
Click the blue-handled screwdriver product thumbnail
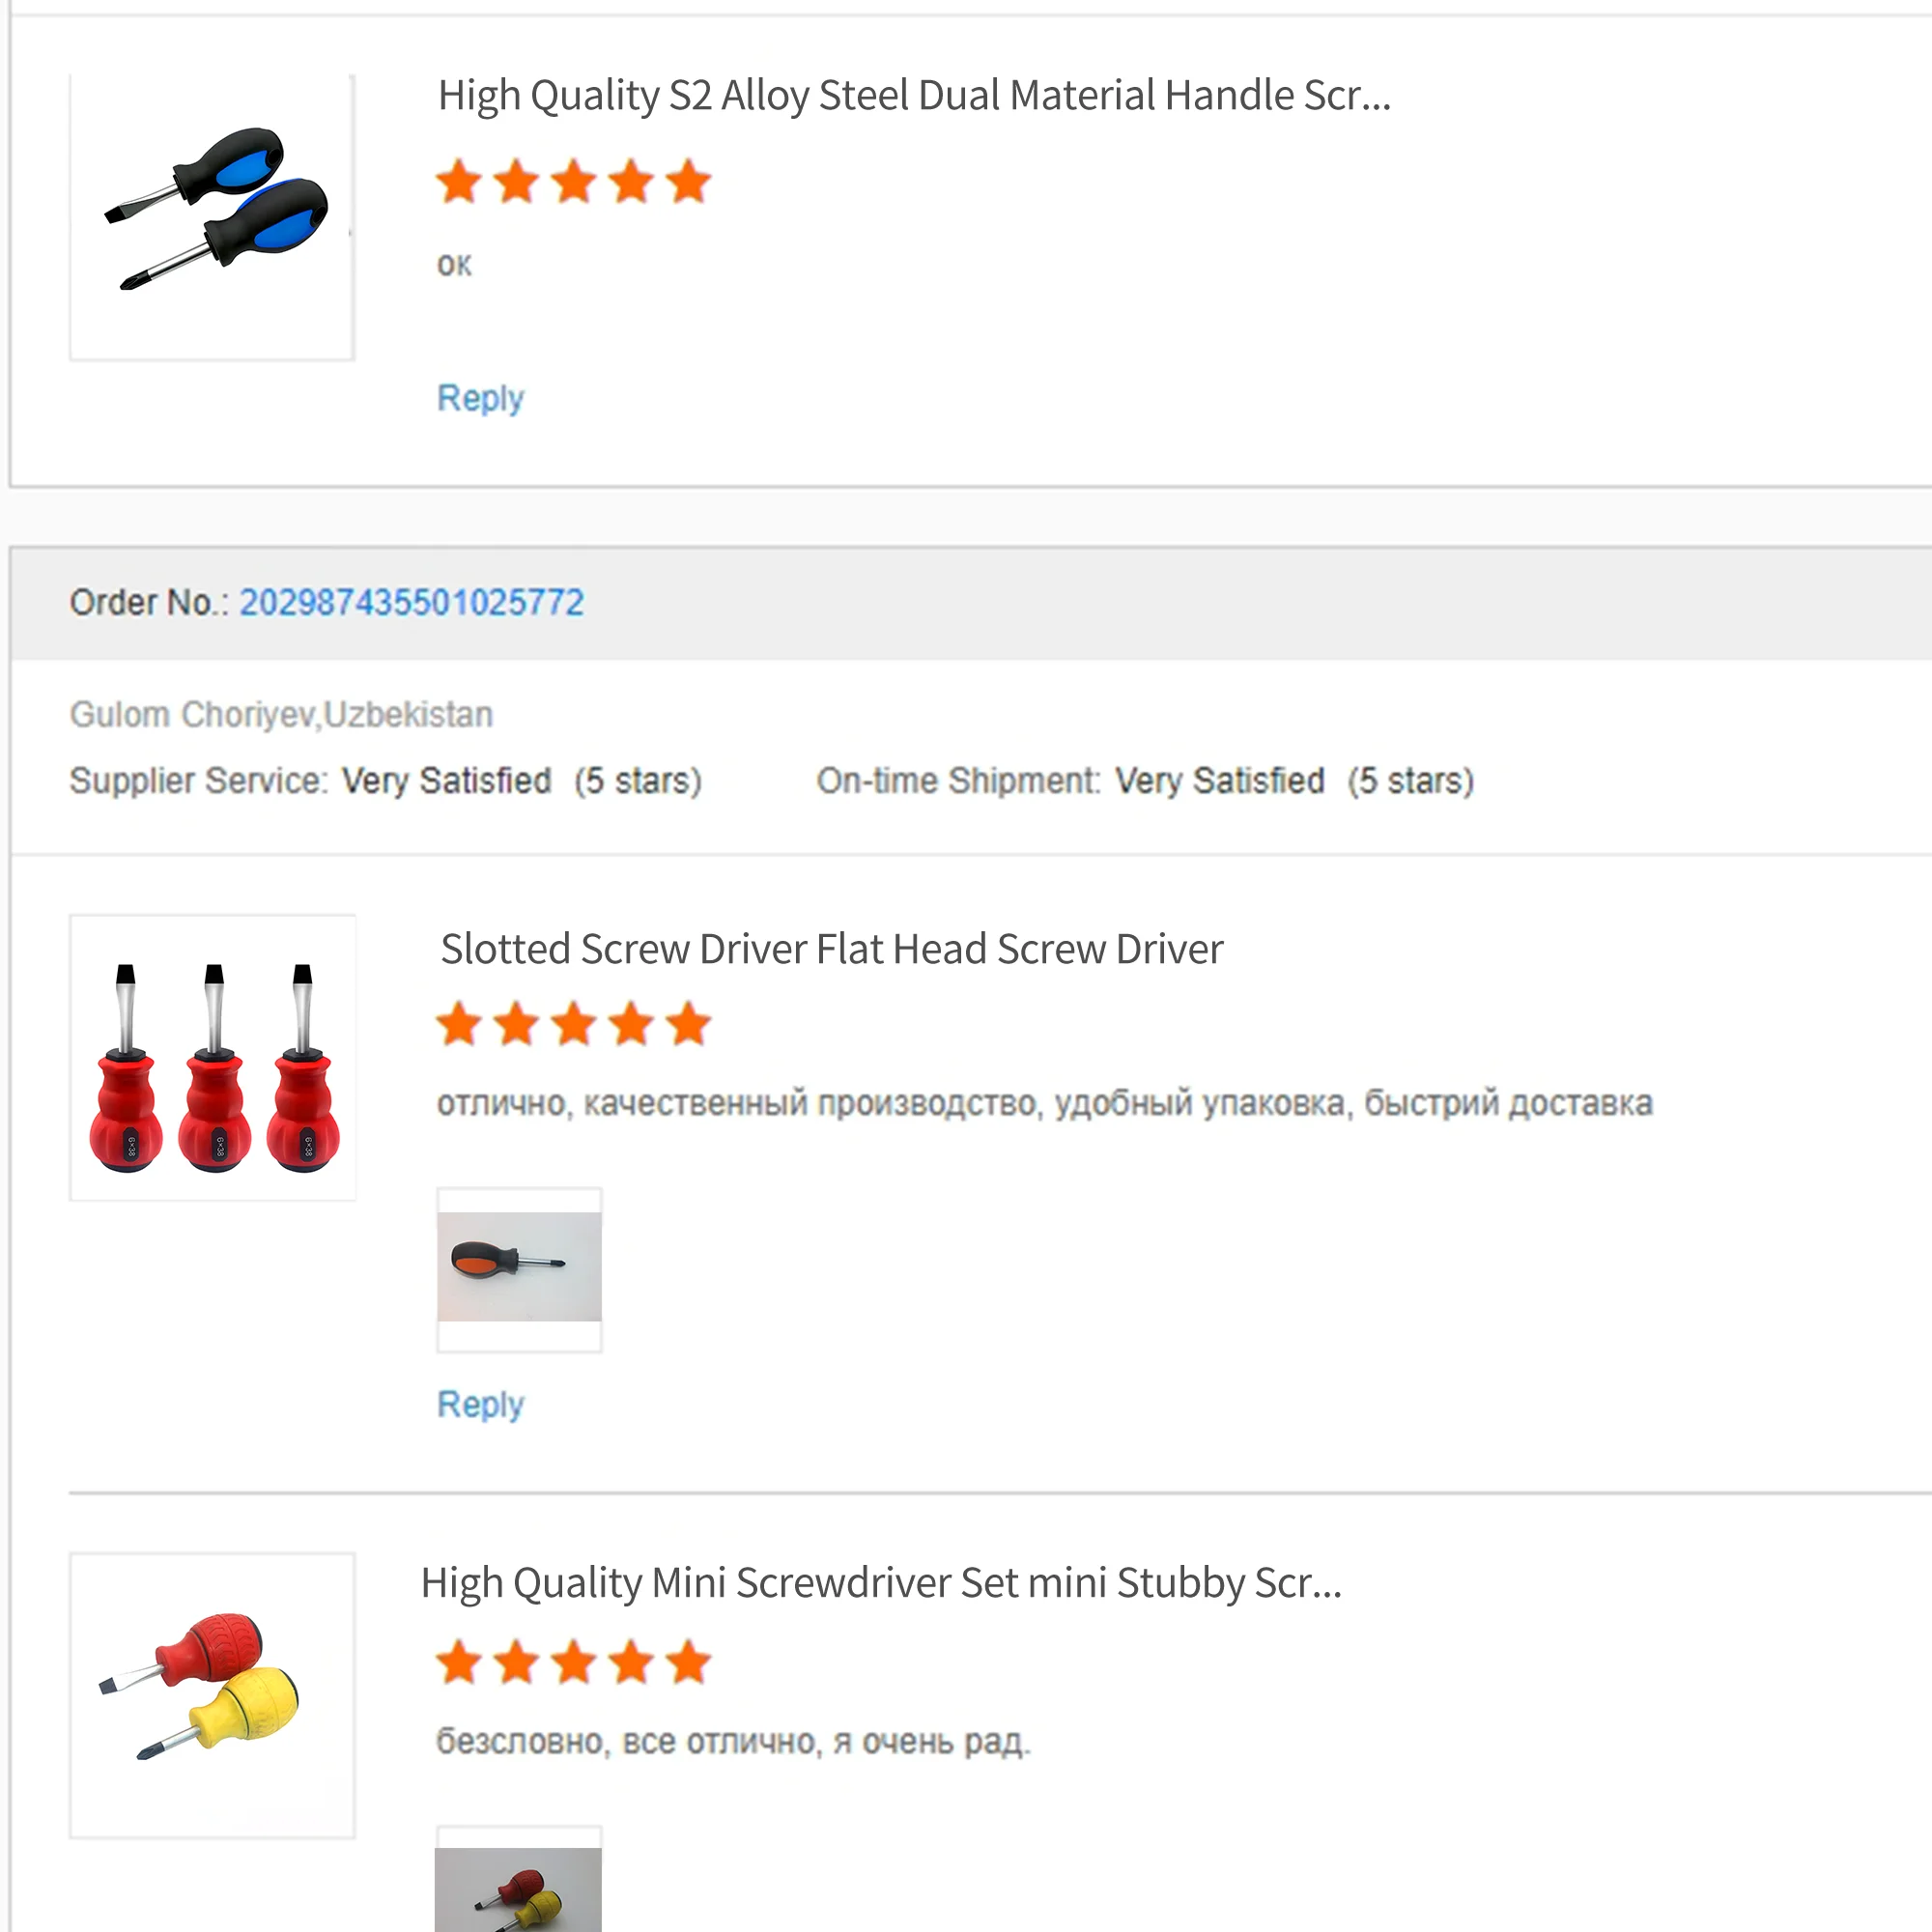212,216
